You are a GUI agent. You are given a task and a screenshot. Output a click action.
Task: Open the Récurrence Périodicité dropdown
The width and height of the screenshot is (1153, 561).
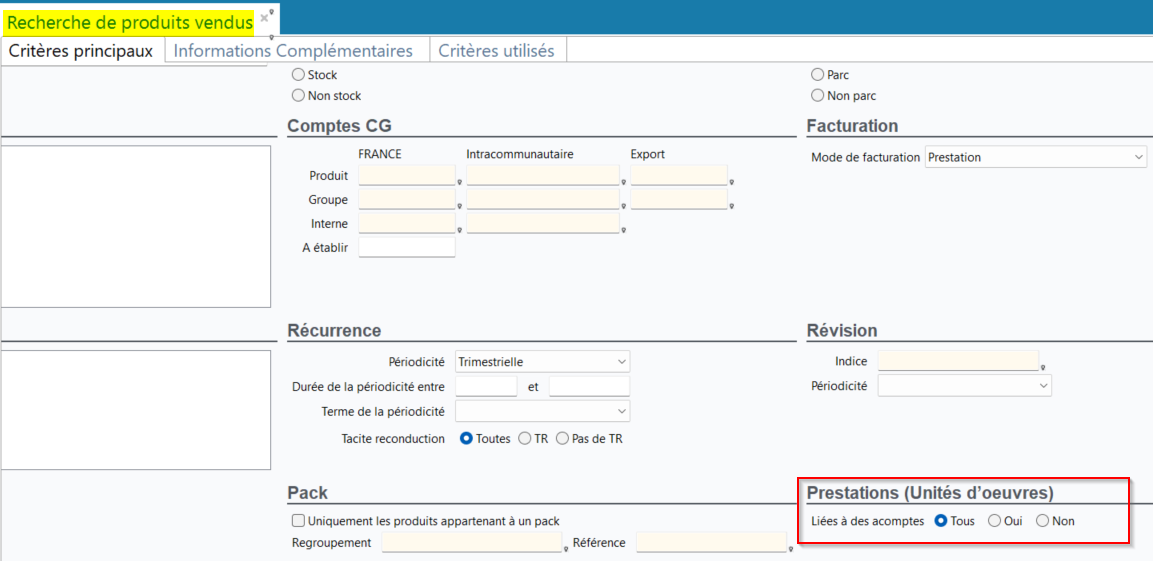click(543, 362)
